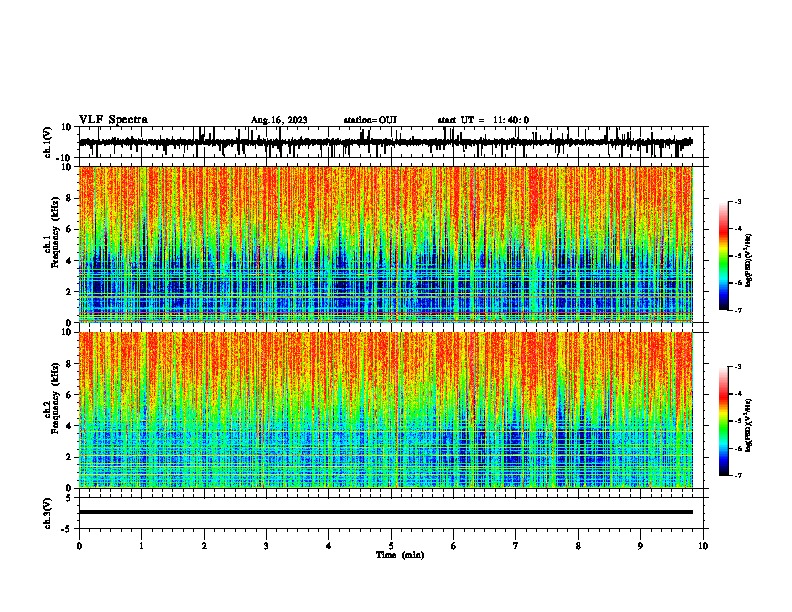Click the ch.1 PSD color scale bar
This screenshot has height=612, width=792.
click(x=723, y=256)
